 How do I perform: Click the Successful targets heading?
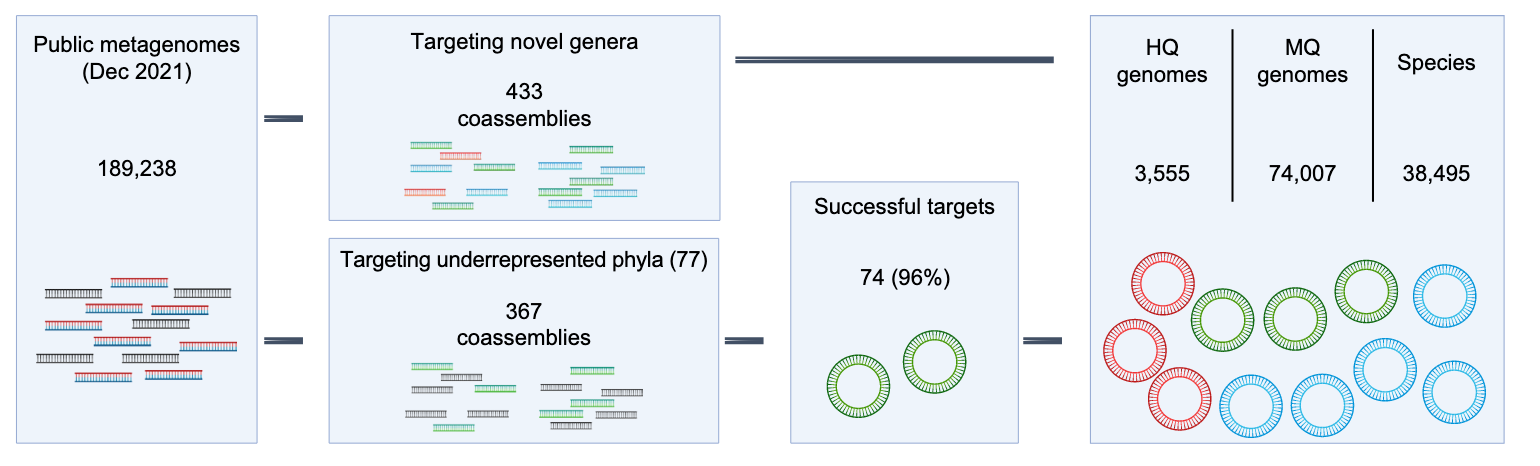tap(904, 207)
